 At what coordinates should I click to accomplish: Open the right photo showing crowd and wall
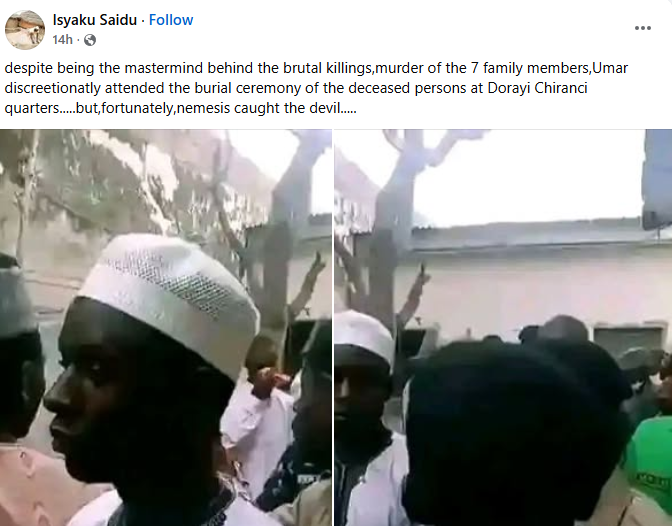click(503, 328)
